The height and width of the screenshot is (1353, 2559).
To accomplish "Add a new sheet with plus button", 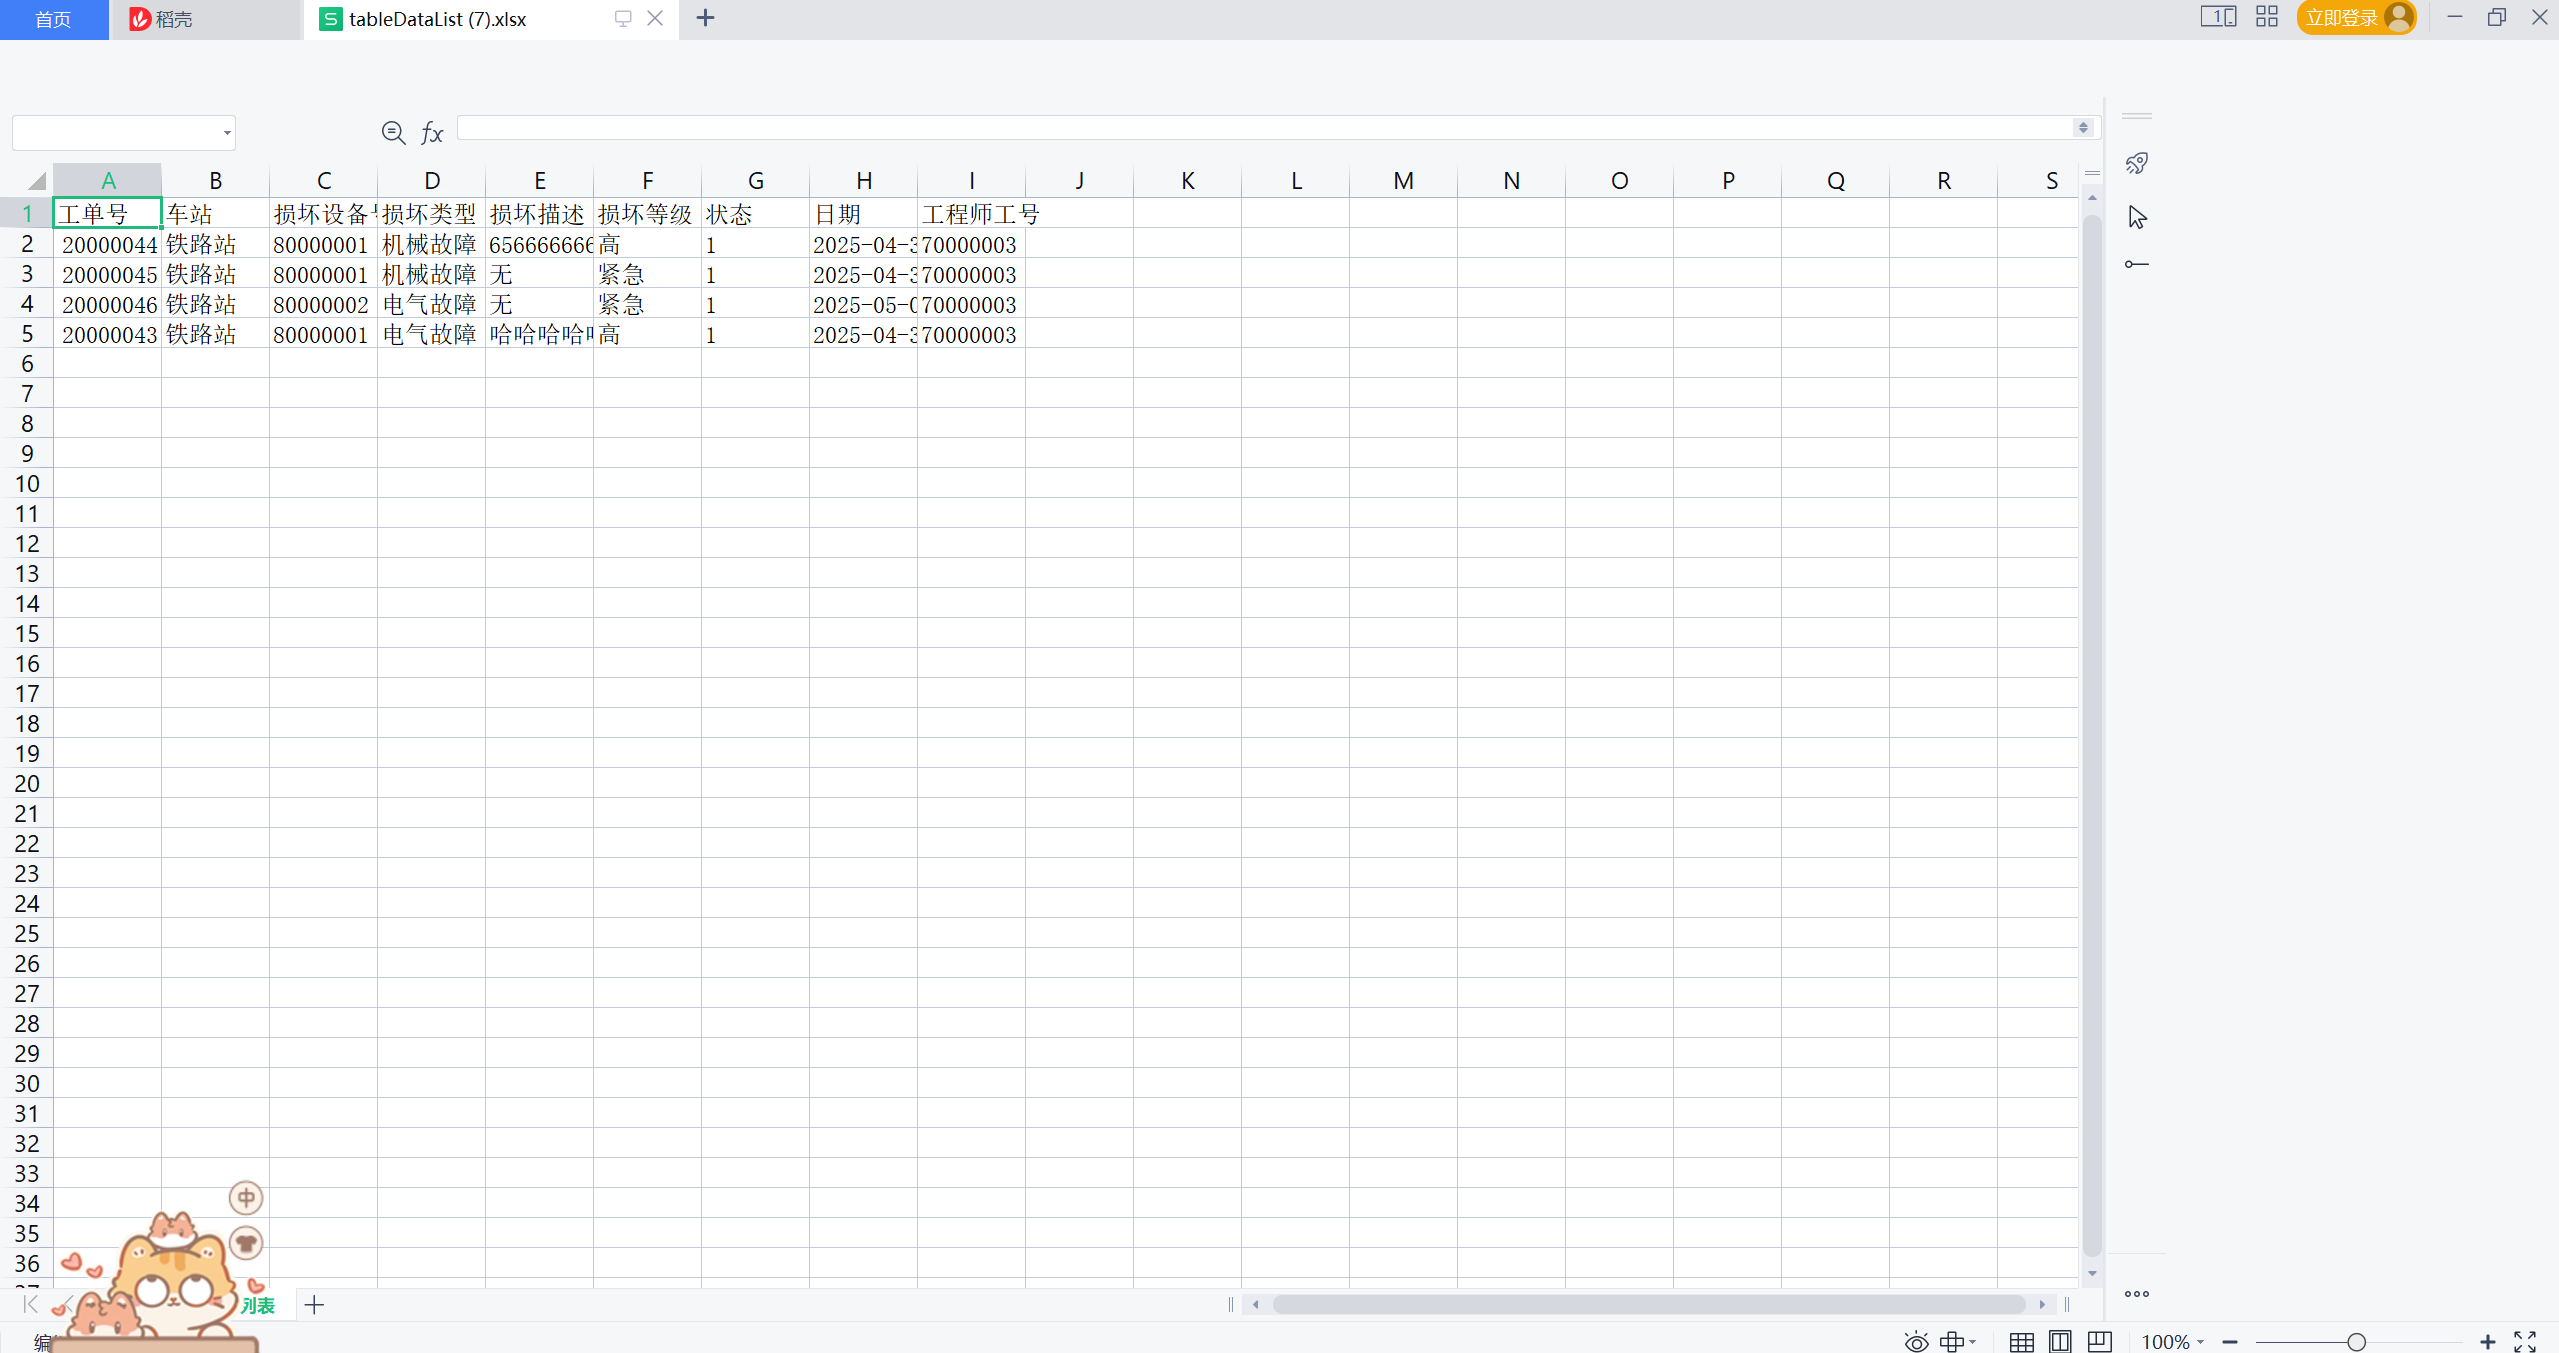I will [x=314, y=1304].
